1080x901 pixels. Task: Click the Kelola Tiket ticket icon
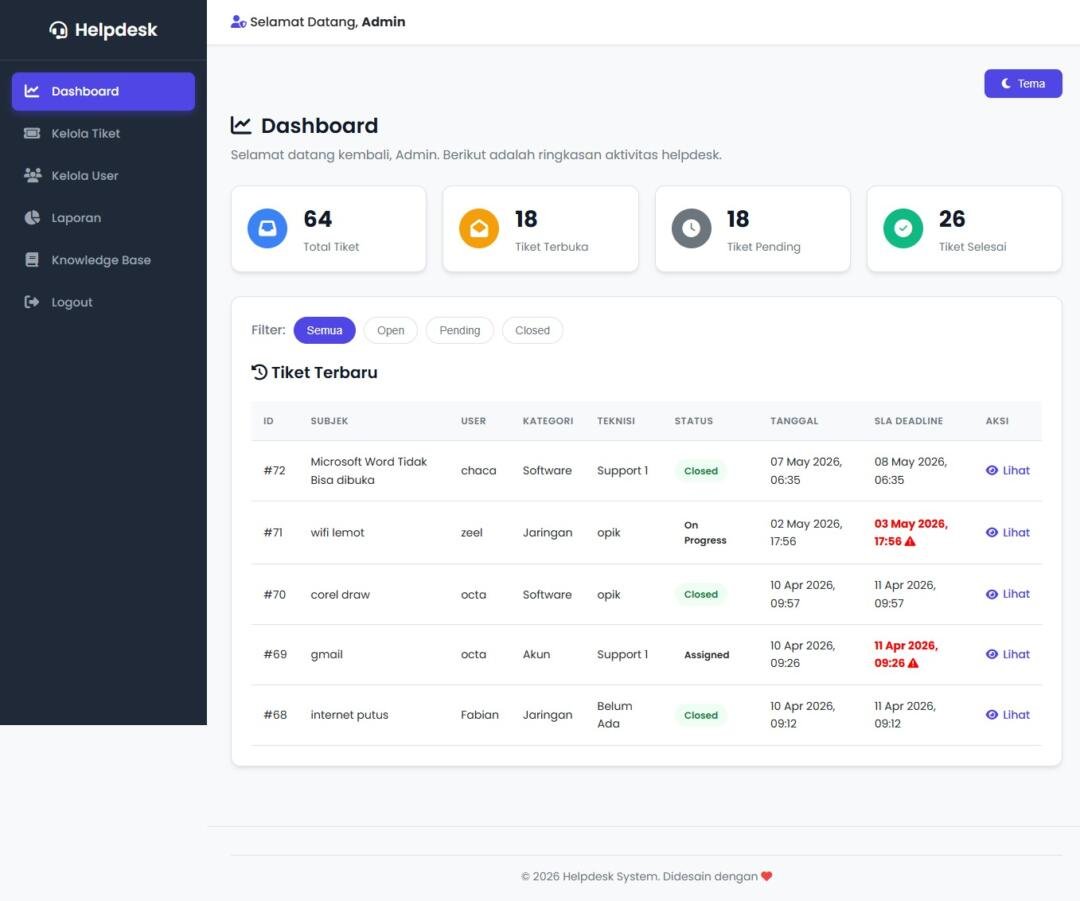32,133
